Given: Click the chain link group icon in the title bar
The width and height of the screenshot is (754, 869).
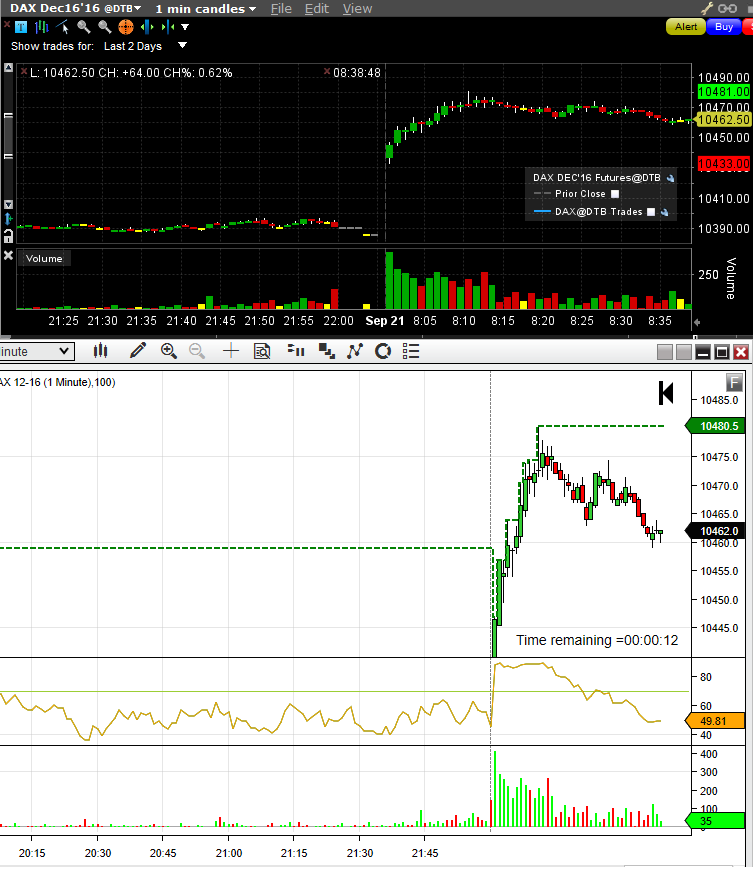Looking at the screenshot, I should (x=727, y=8).
